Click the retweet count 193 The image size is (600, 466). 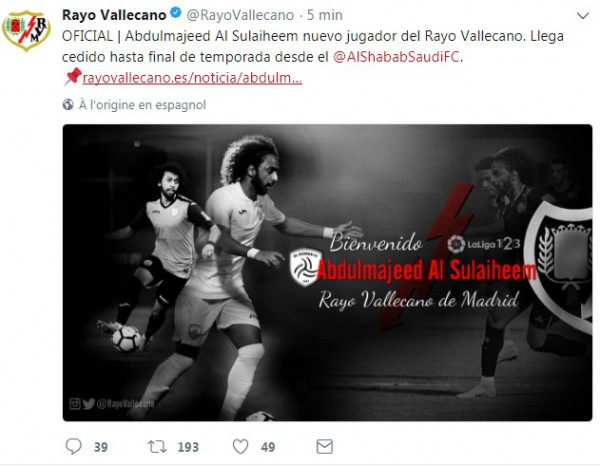188,447
